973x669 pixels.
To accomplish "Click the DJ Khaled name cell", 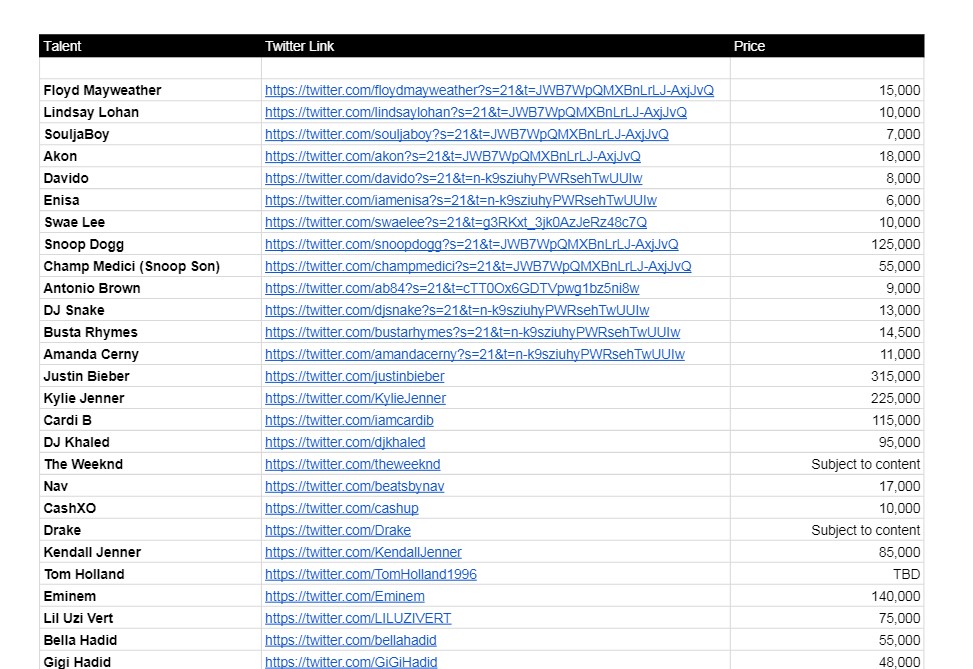I will (151, 442).
